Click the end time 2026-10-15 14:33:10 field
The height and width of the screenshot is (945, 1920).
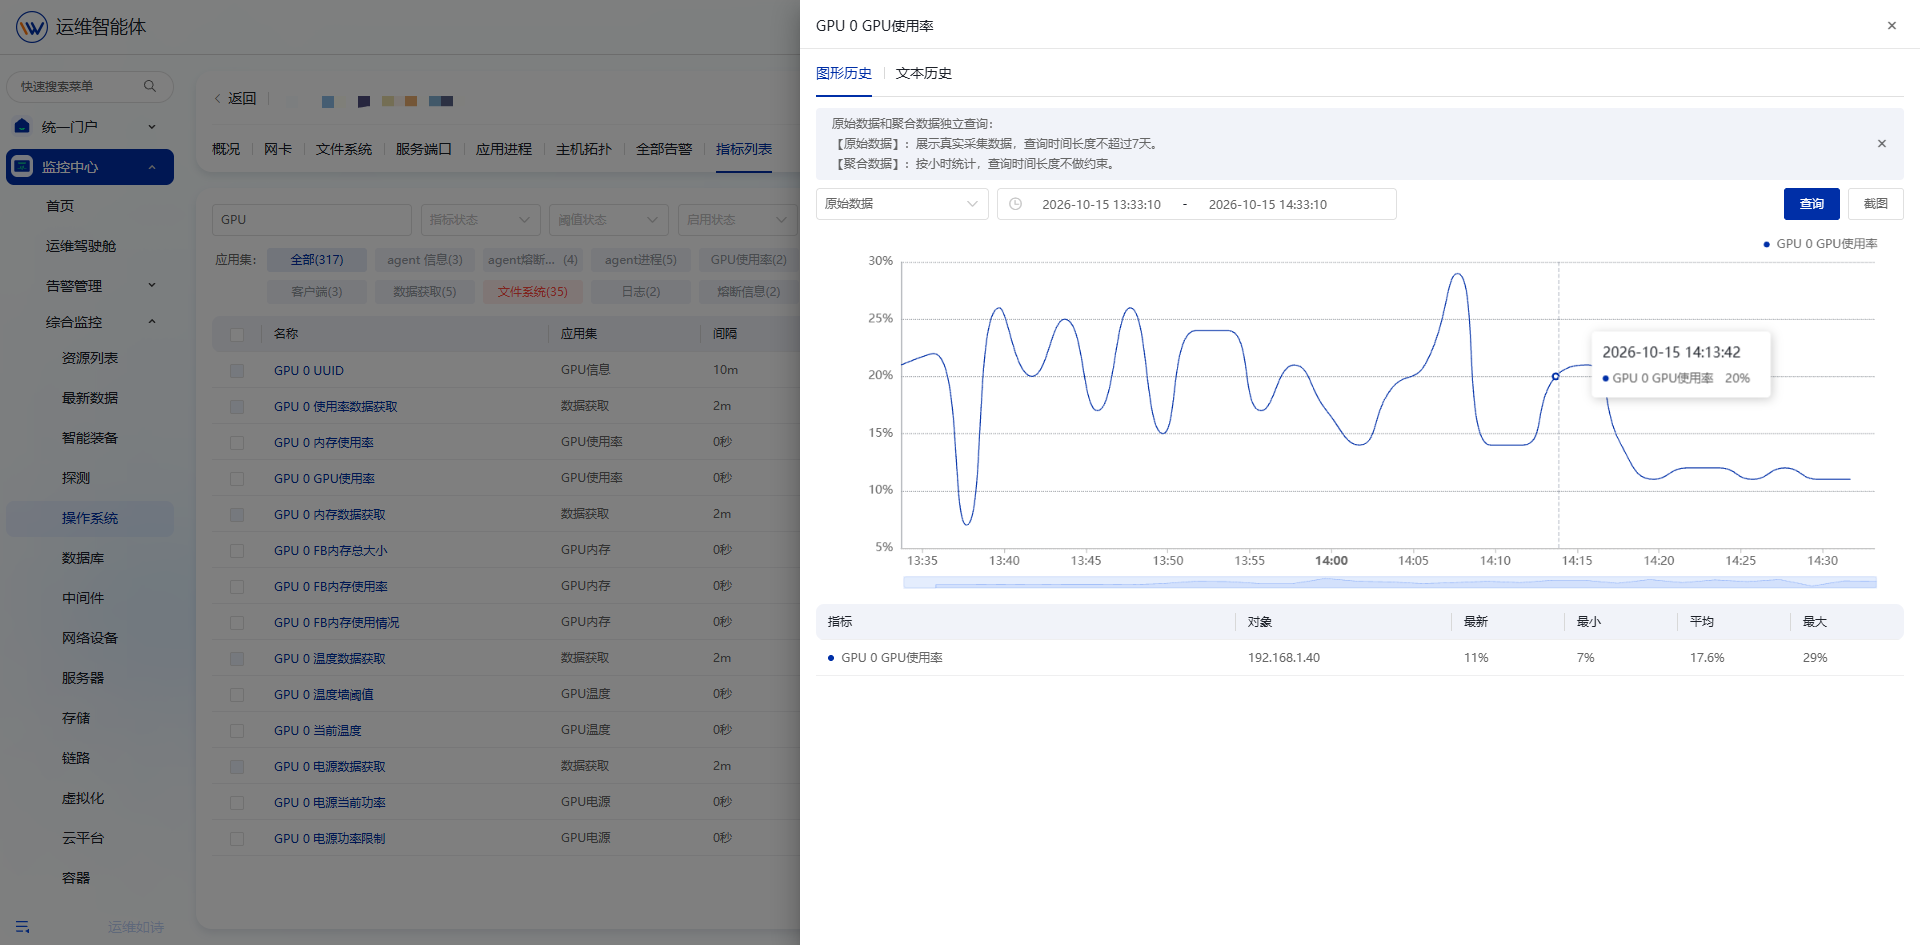1268,204
